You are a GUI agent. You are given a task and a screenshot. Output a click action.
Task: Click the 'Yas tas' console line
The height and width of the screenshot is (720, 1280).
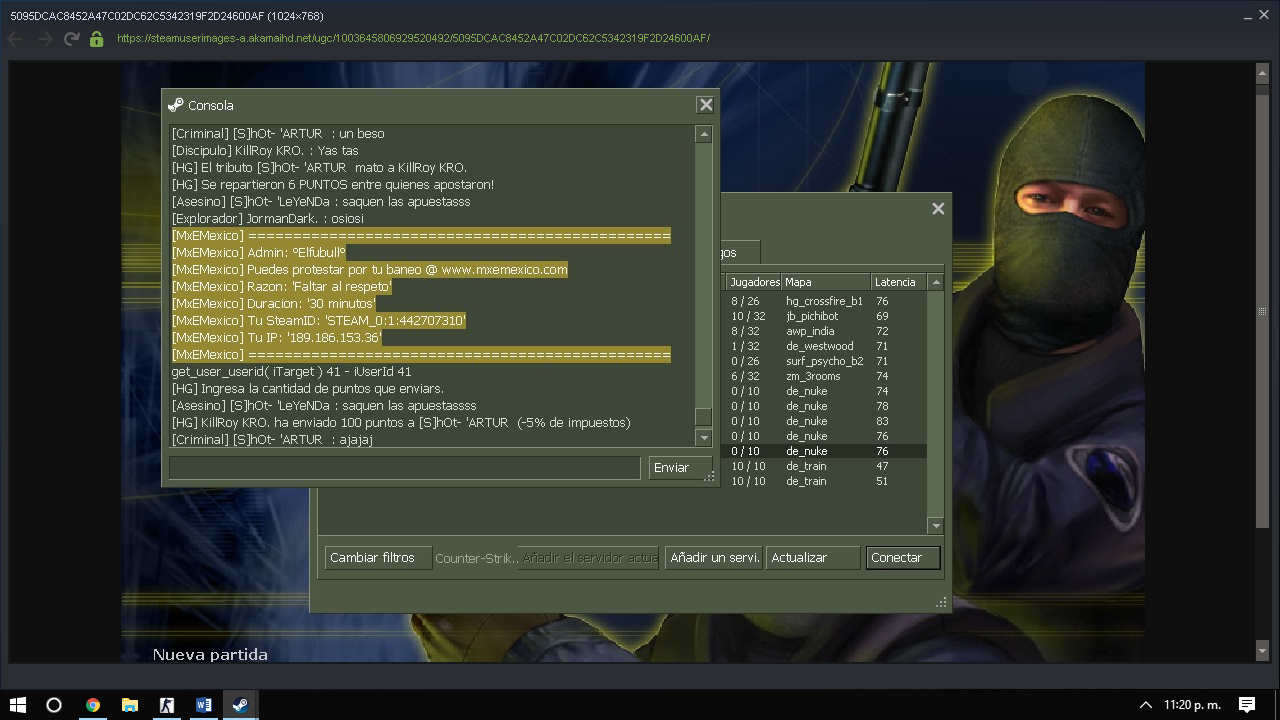coord(265,151)
